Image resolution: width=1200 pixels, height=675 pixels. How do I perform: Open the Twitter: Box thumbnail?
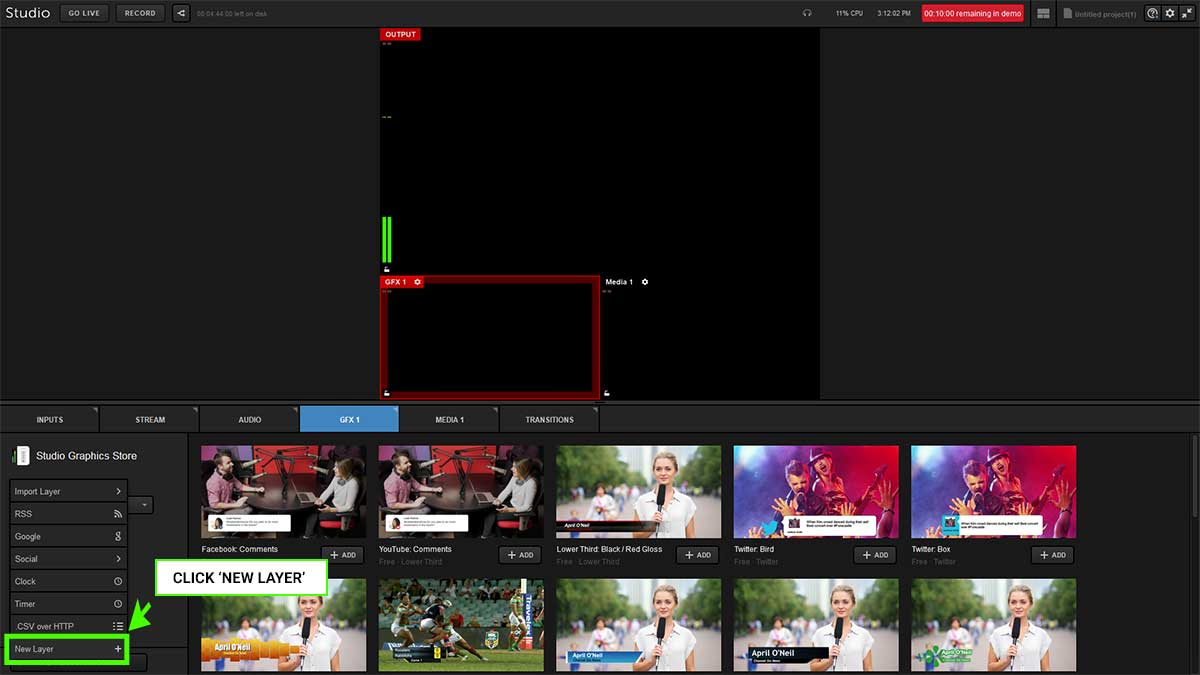click(x=994, y=492)
